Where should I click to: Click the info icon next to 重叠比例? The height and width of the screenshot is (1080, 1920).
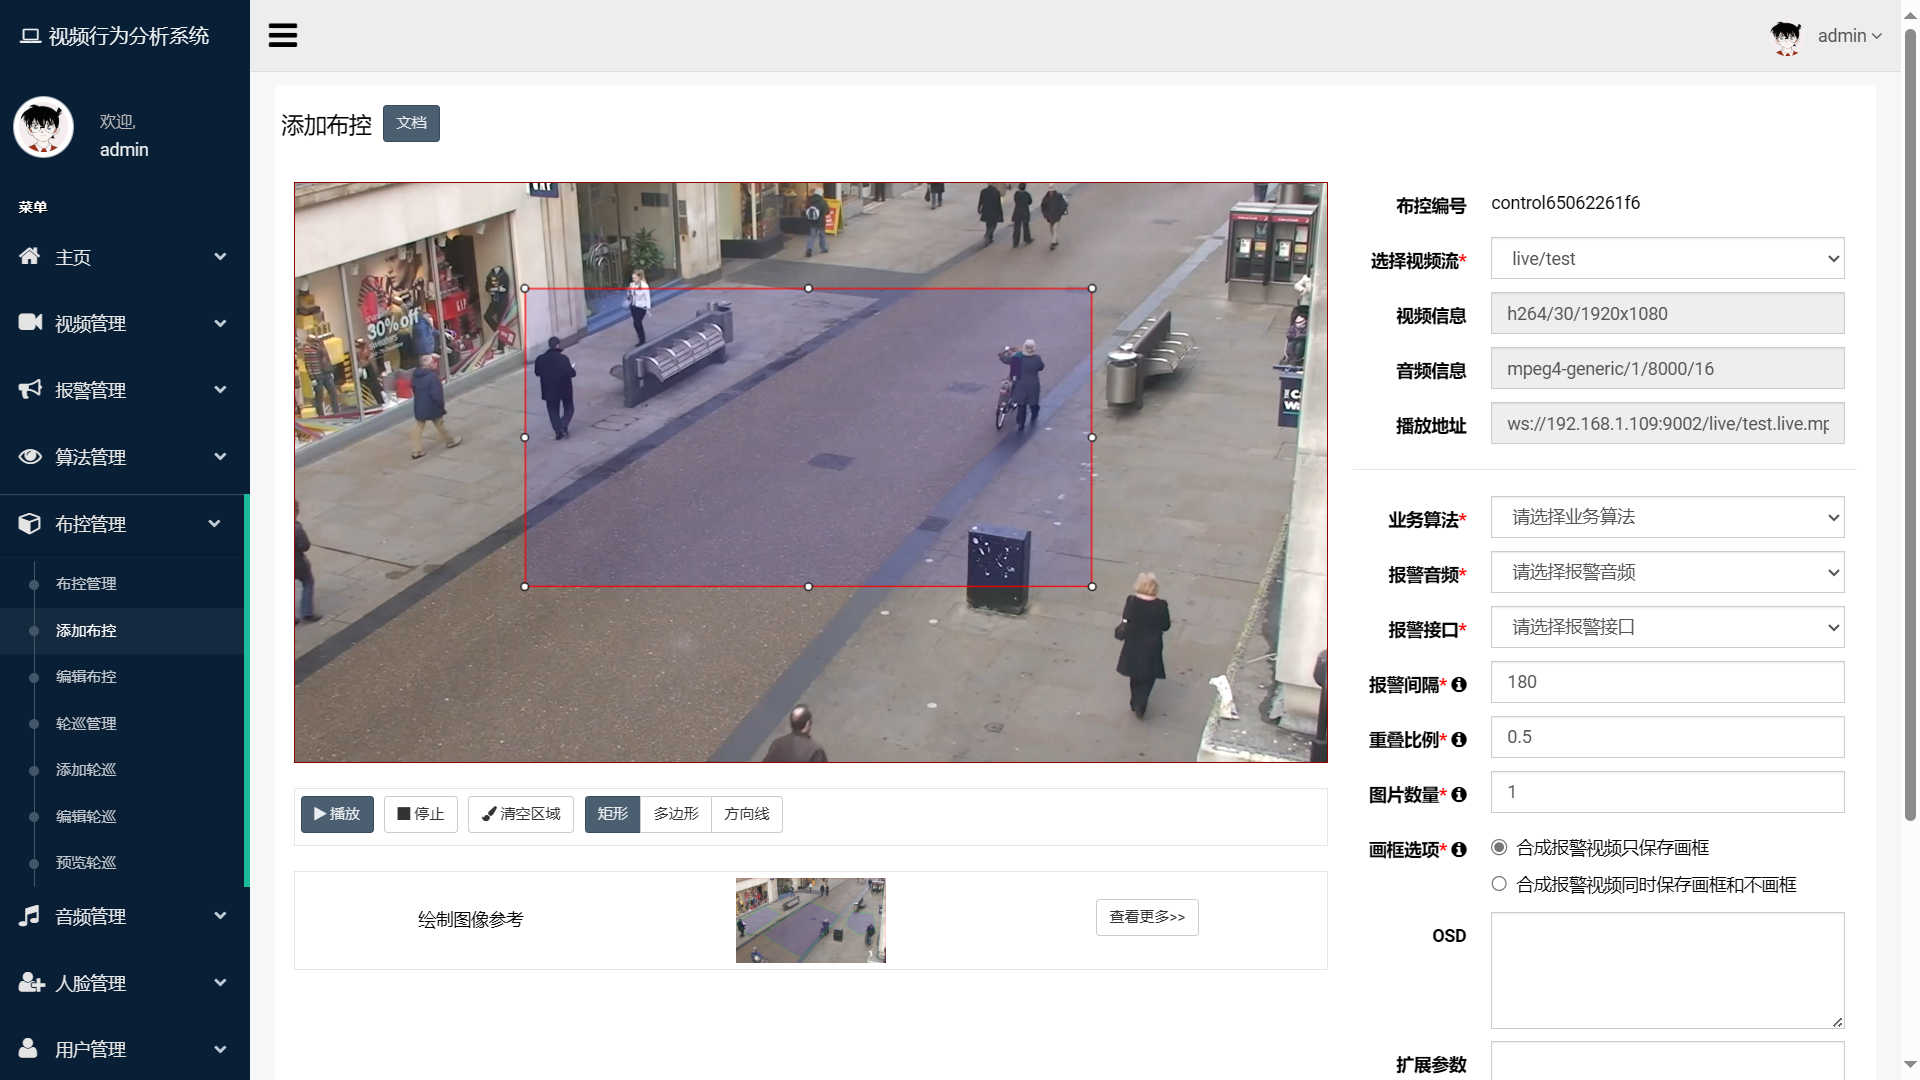pyautogui.click(x=1459, y=740)
